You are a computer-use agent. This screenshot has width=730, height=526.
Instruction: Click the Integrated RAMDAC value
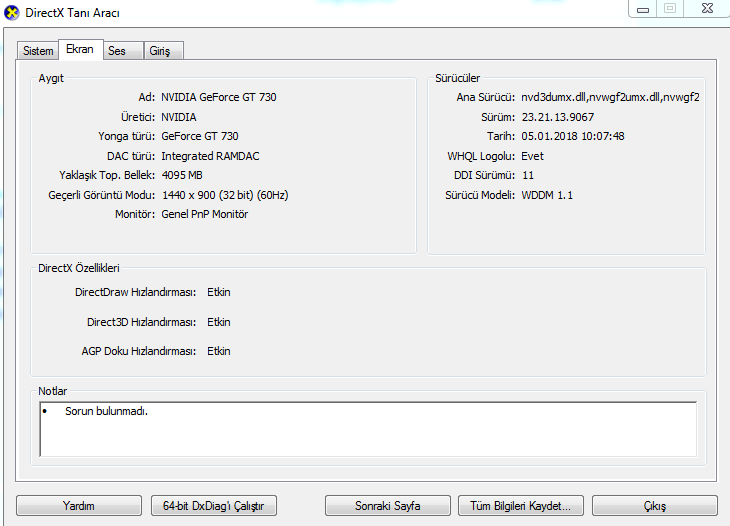pos(210,156)
